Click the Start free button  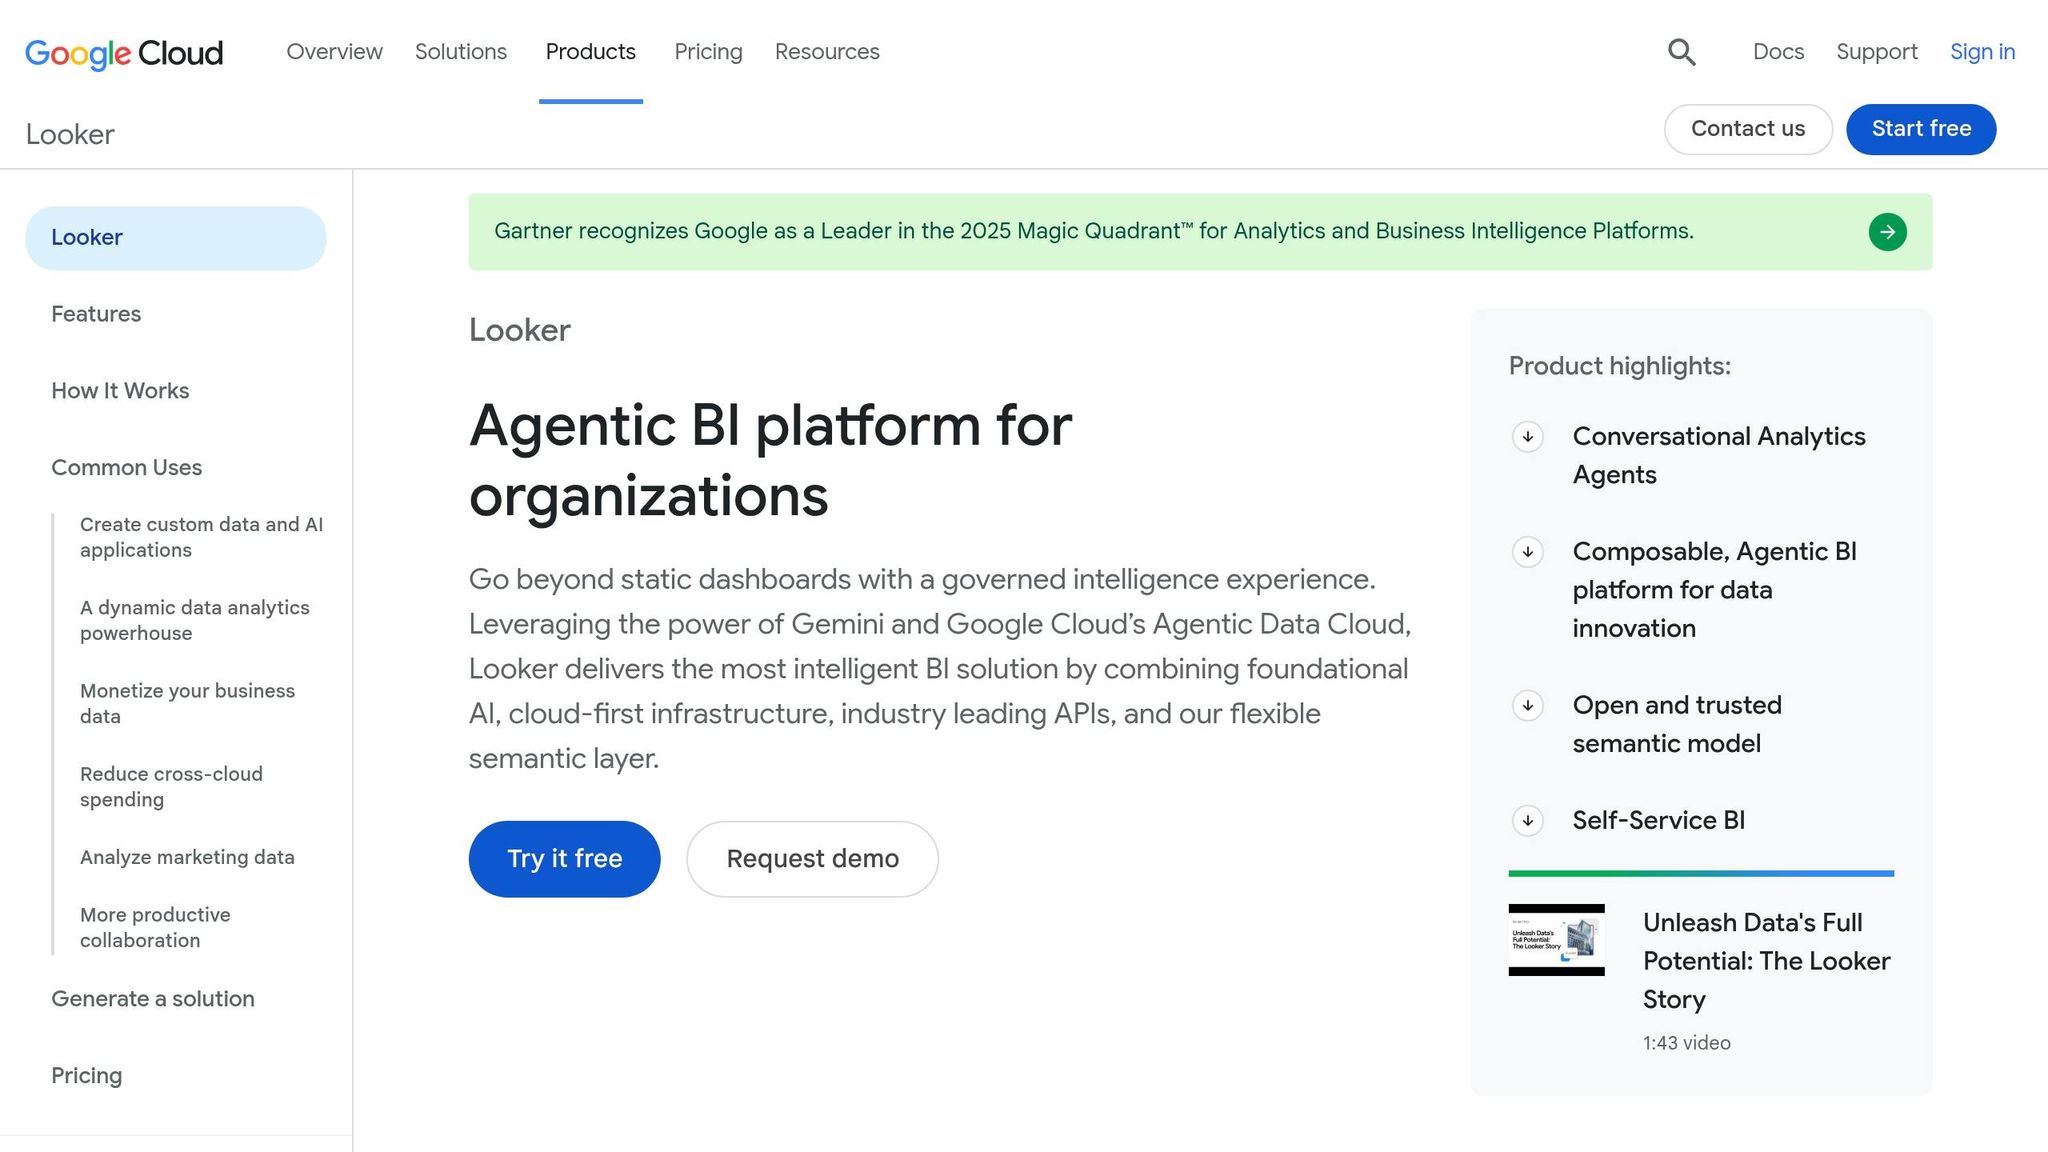(1921, 129)
